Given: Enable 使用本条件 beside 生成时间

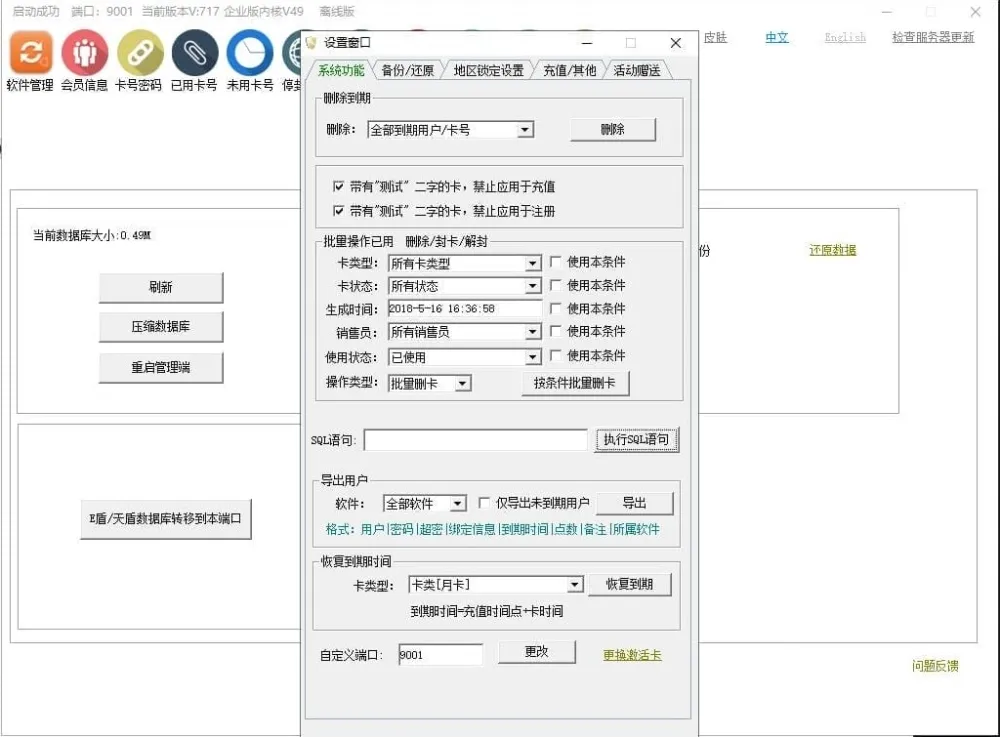Looking at the screenshot, I should [x=557, y=308].
